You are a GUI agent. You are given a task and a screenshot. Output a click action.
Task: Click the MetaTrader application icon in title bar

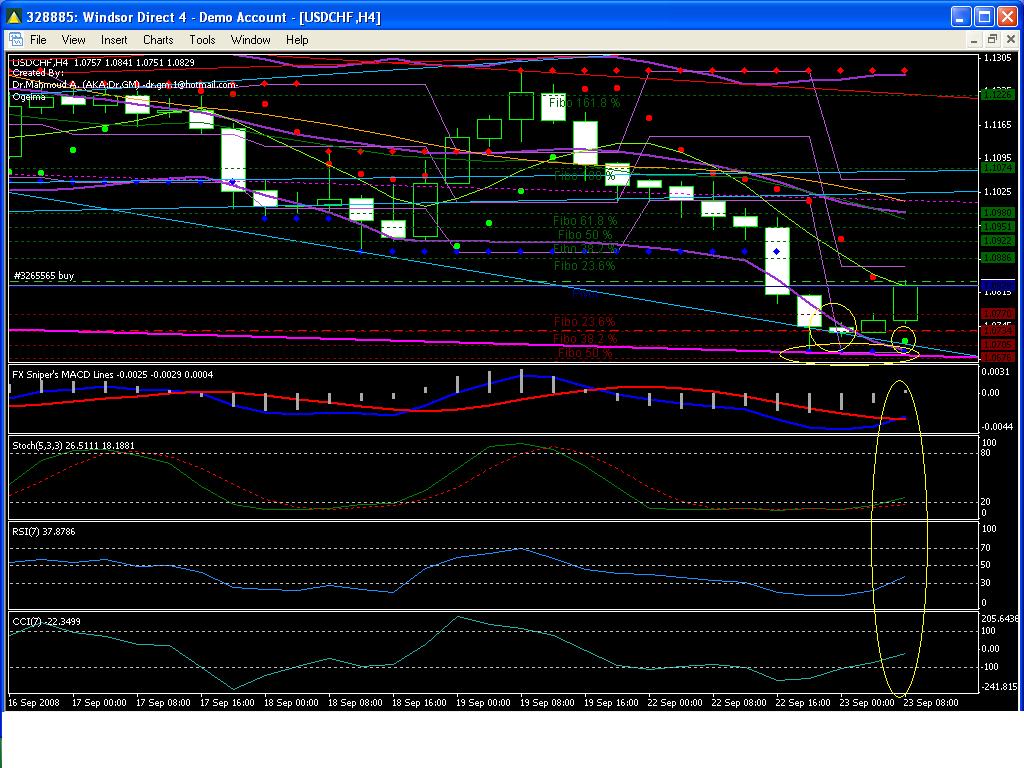pyautogui.click(x=14, y=17)
